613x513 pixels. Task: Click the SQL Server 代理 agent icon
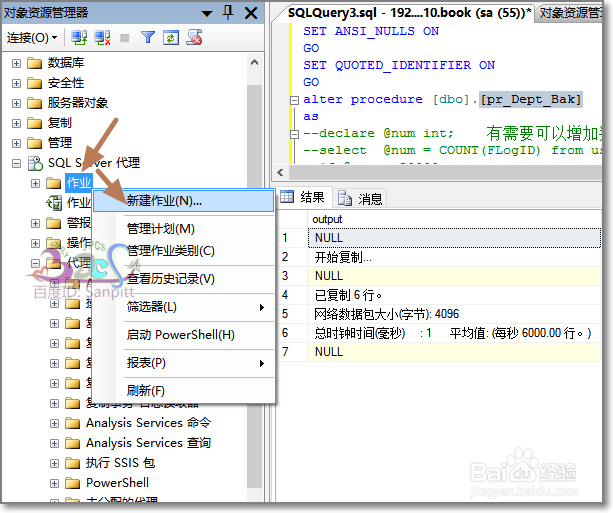point(35,163)
